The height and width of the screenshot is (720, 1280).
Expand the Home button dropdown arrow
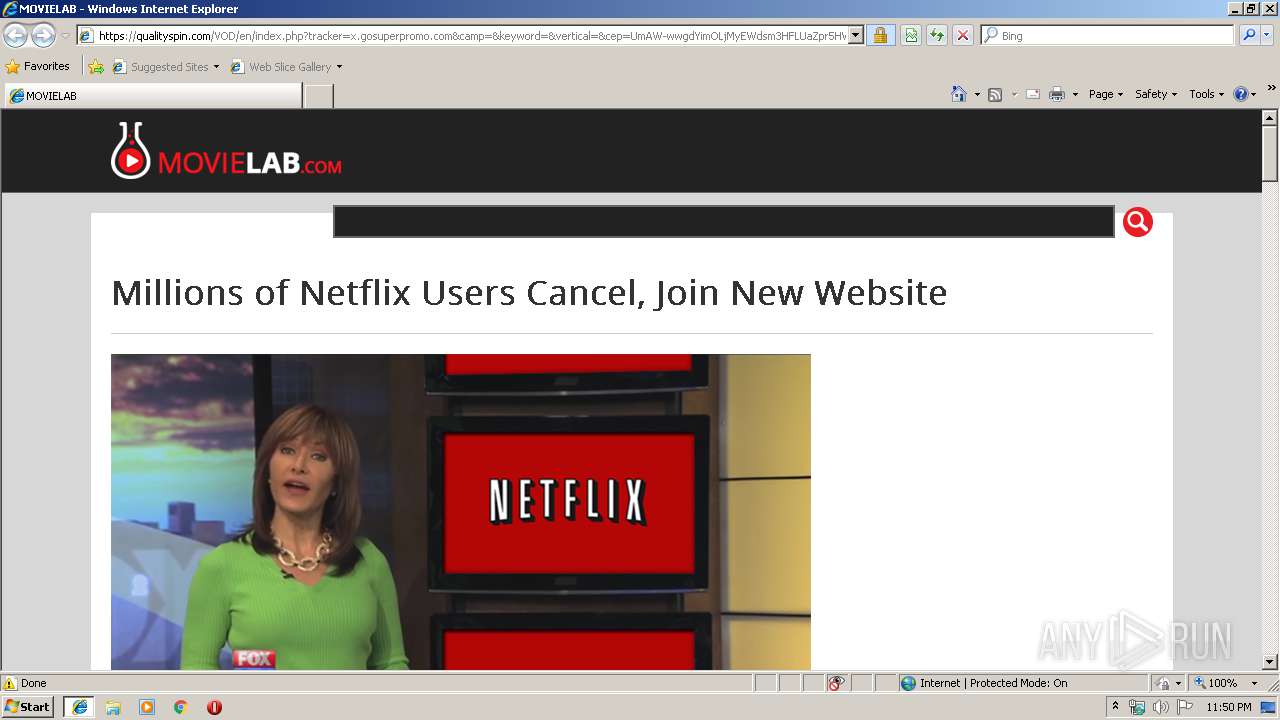[977, 94]
